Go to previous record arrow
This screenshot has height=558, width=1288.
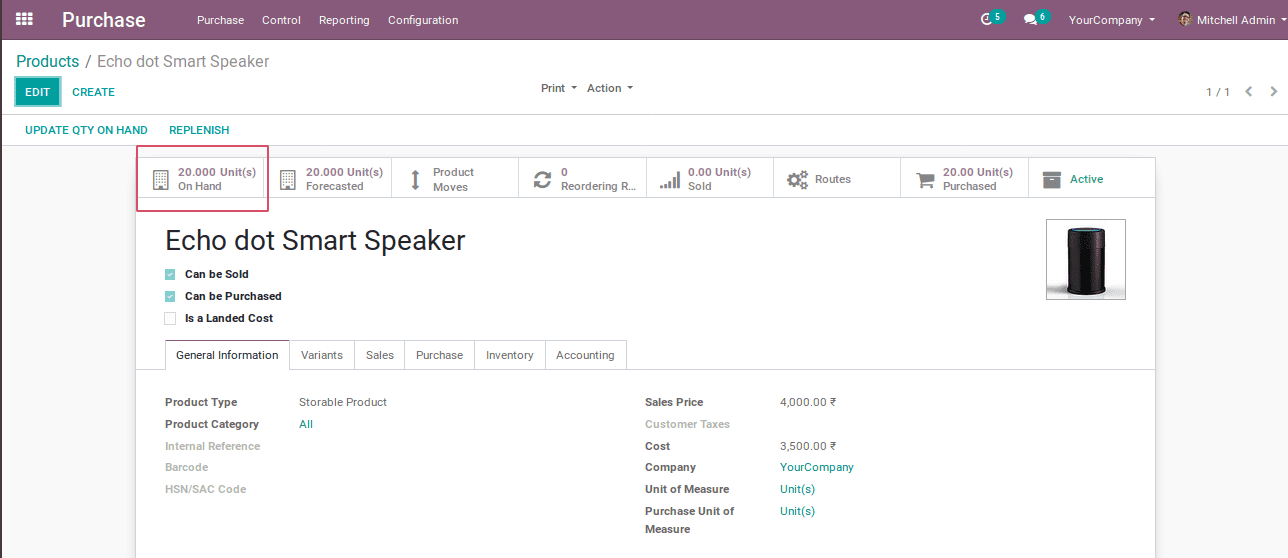point(1248,91)
